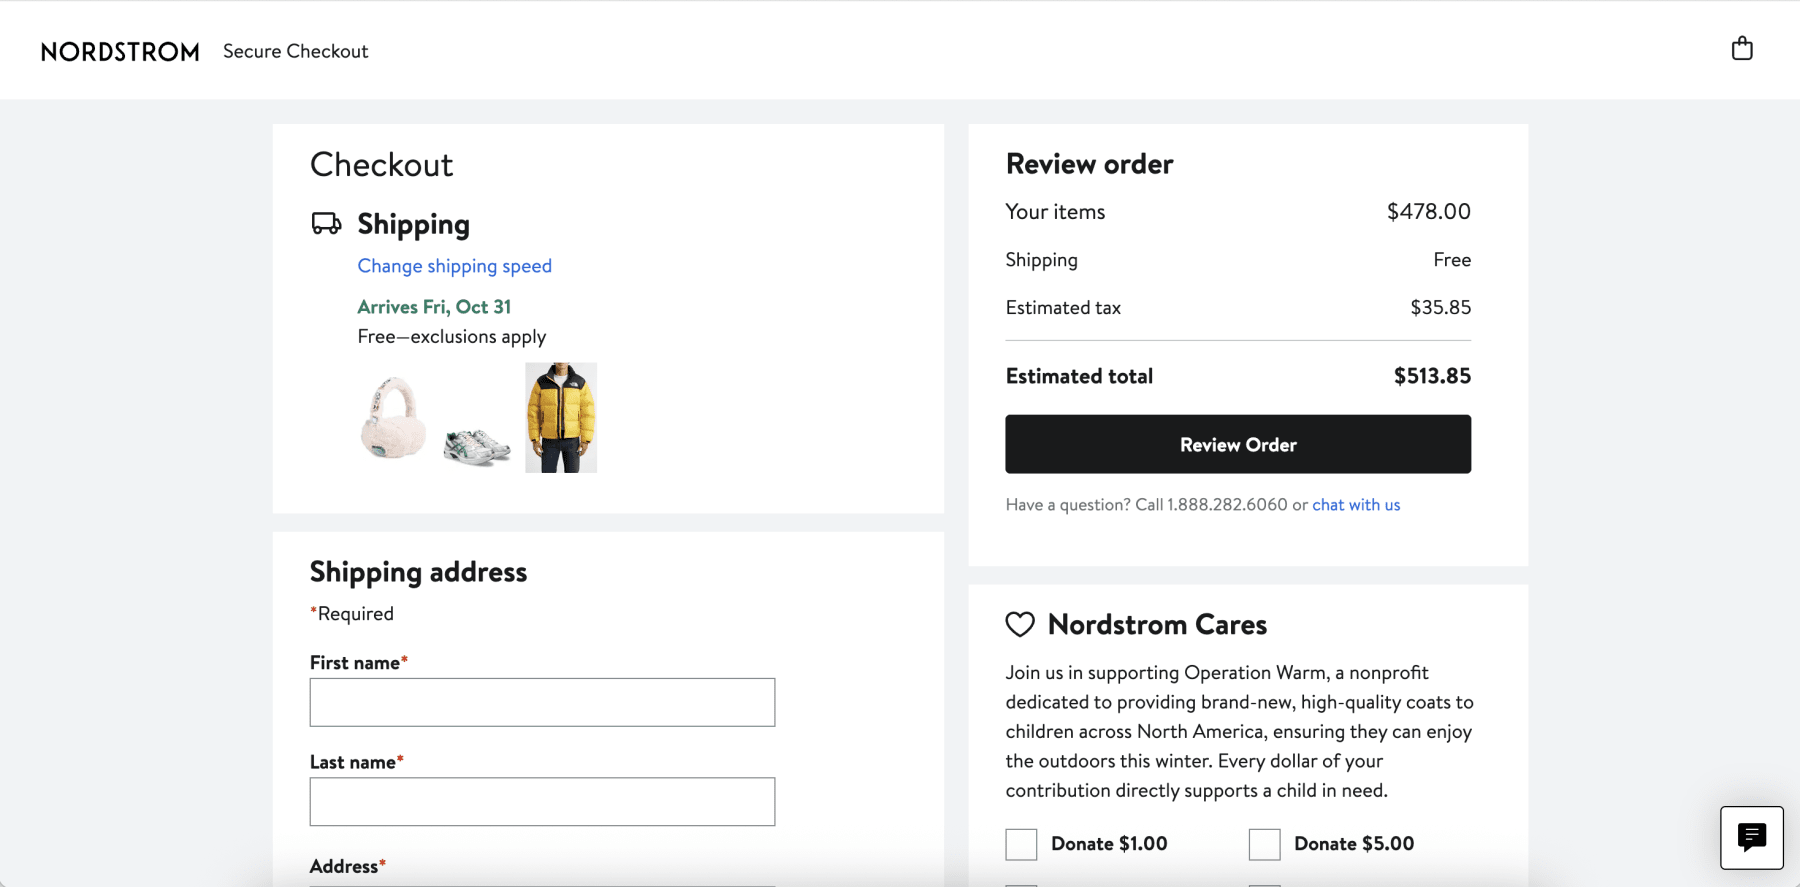This screenshot has height=887, width=1800.
Task: Click the Shipping address heading
Action: [418, 572]
